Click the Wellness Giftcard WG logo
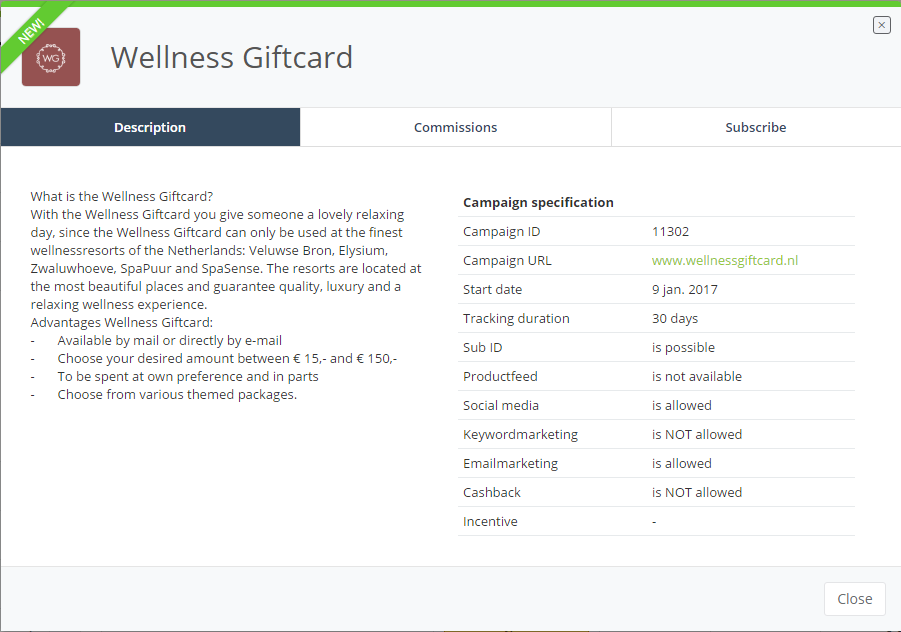Screen dimensions: 901x632 click(x=51, y=57)
